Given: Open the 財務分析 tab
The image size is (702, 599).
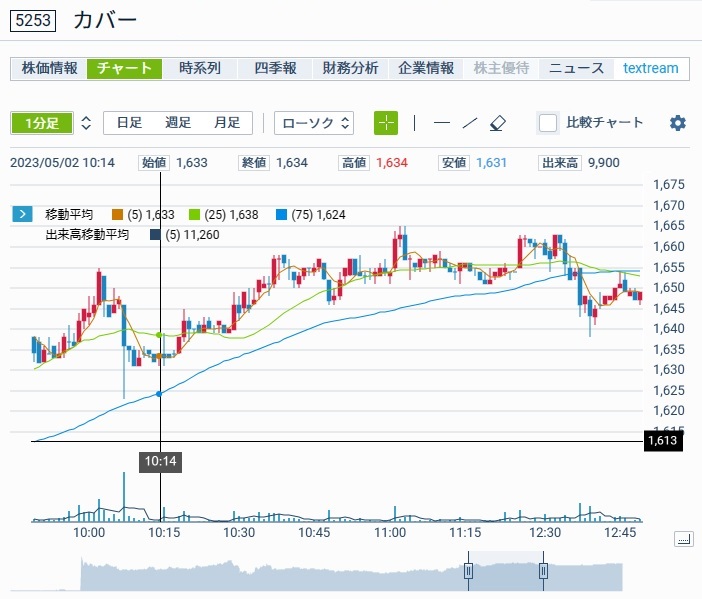Looking at the screenshot, I should click(x=350, y=68).
